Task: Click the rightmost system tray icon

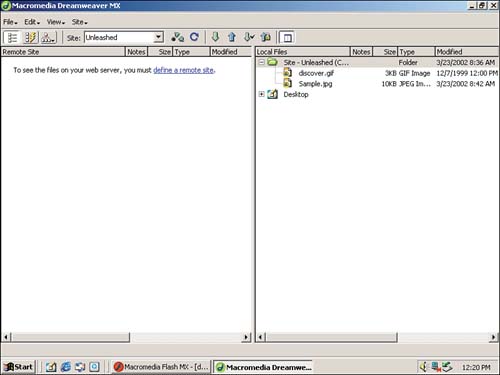Action: coord(447,367)
